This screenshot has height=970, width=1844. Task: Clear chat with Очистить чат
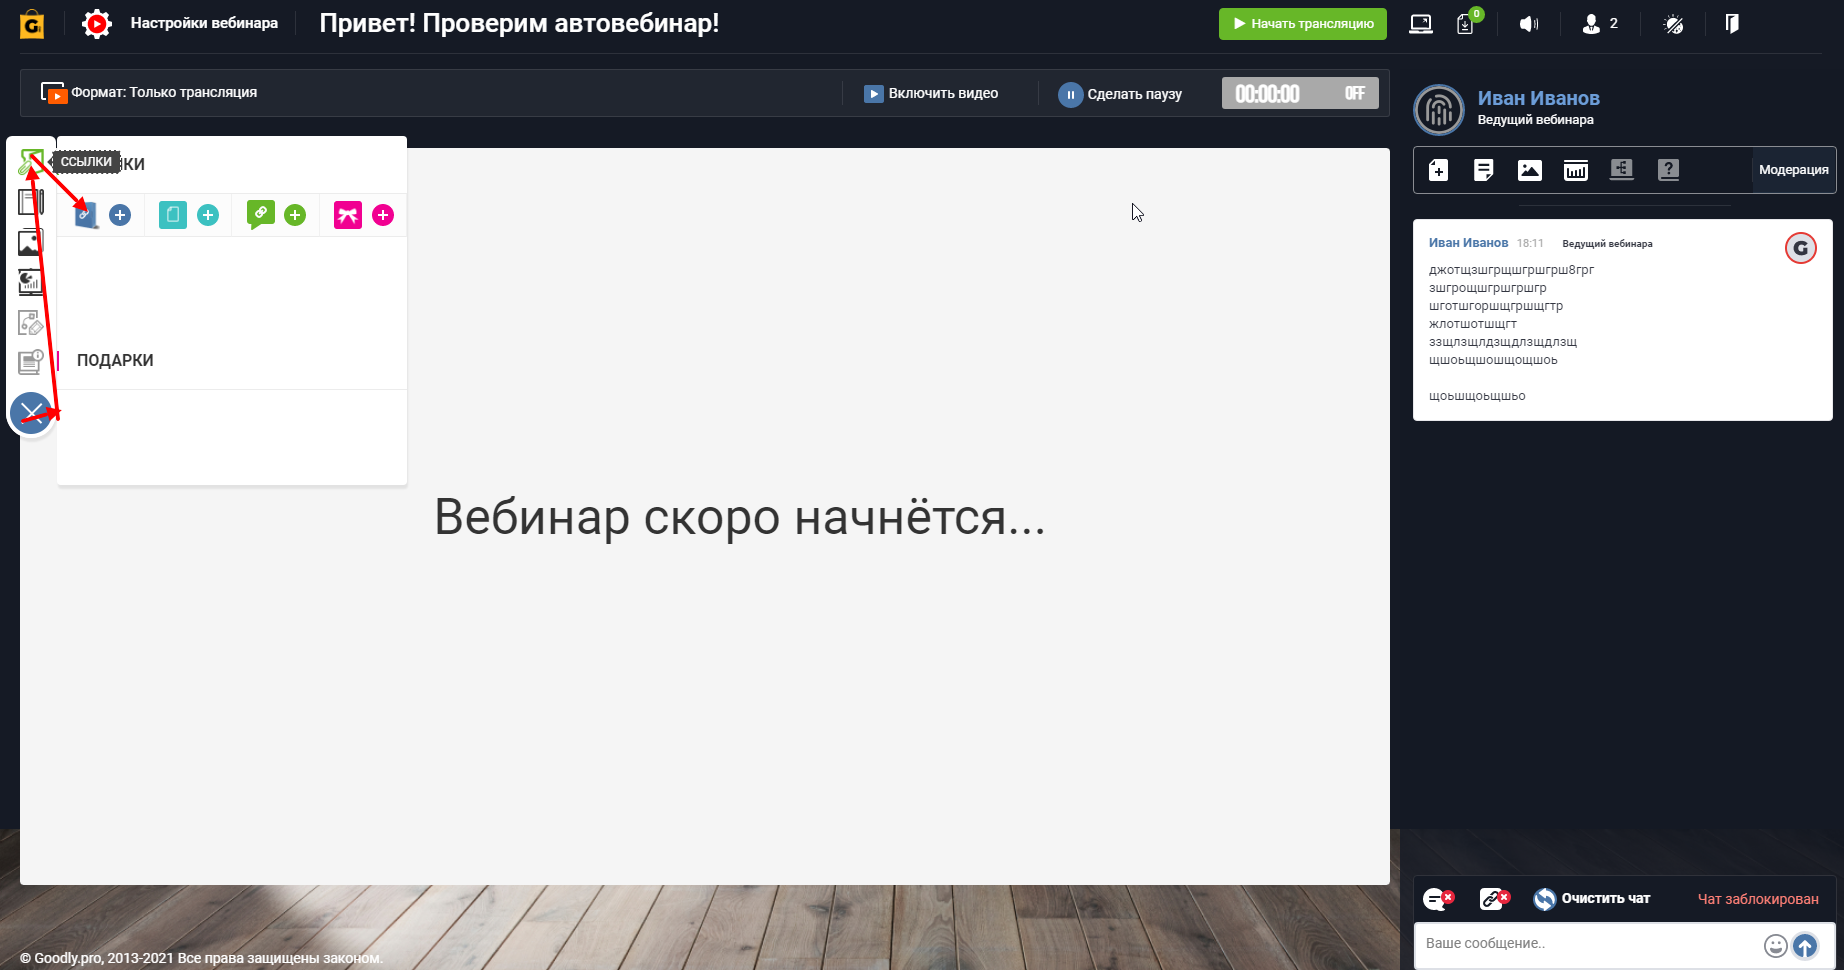point(1592,899)
